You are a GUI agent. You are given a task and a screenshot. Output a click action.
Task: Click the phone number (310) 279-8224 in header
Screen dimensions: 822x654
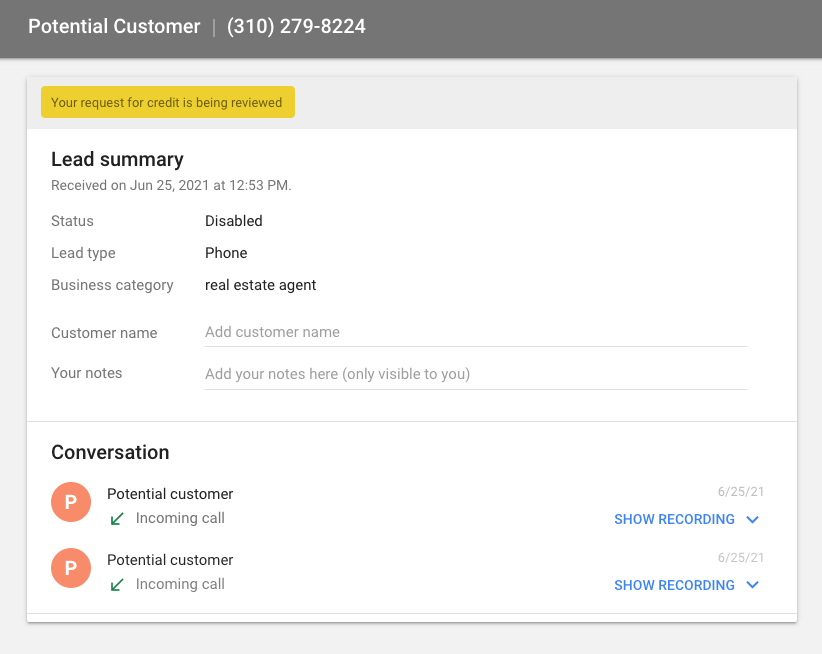(x=296, y=27)
